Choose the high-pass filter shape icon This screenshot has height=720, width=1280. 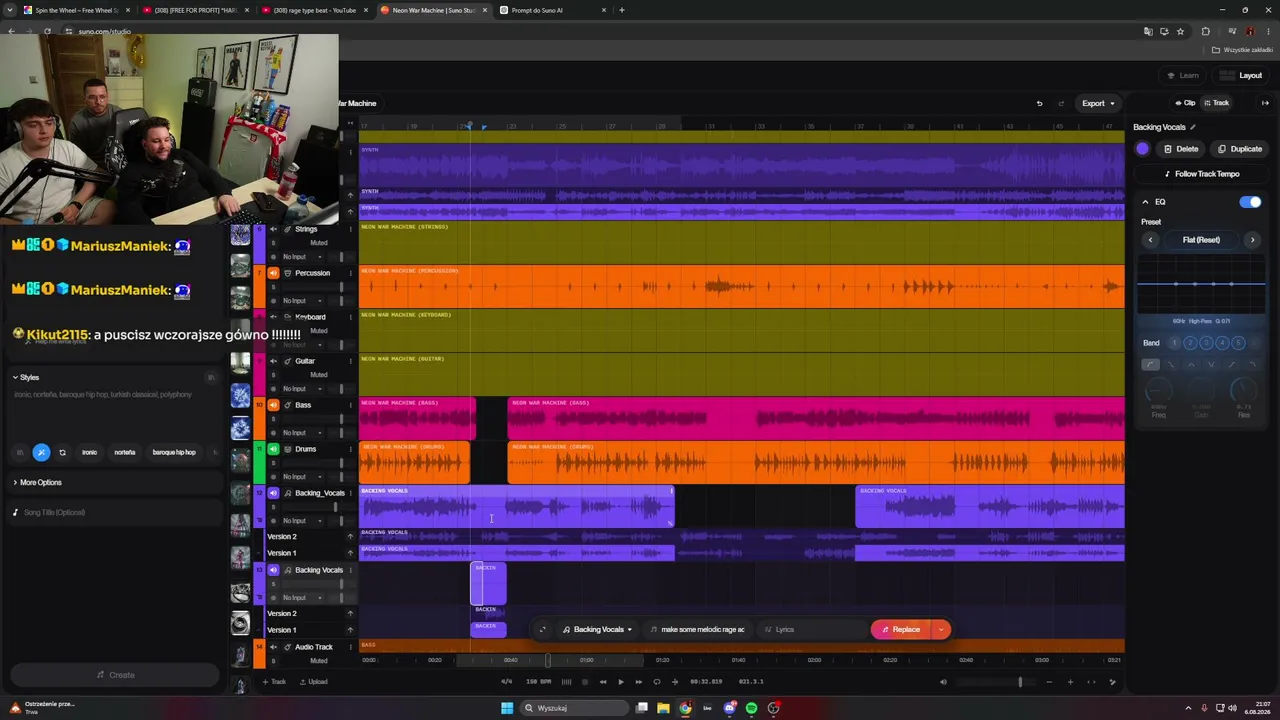1151,364
